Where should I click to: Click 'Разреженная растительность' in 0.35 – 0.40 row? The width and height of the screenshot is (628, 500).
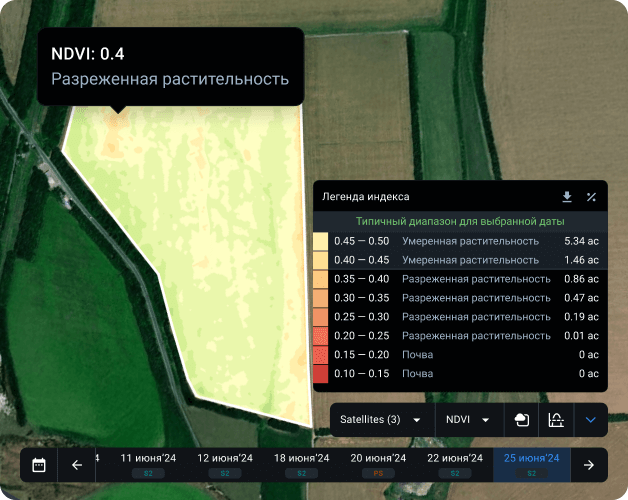pyautogui.click(x=476, y=279)
